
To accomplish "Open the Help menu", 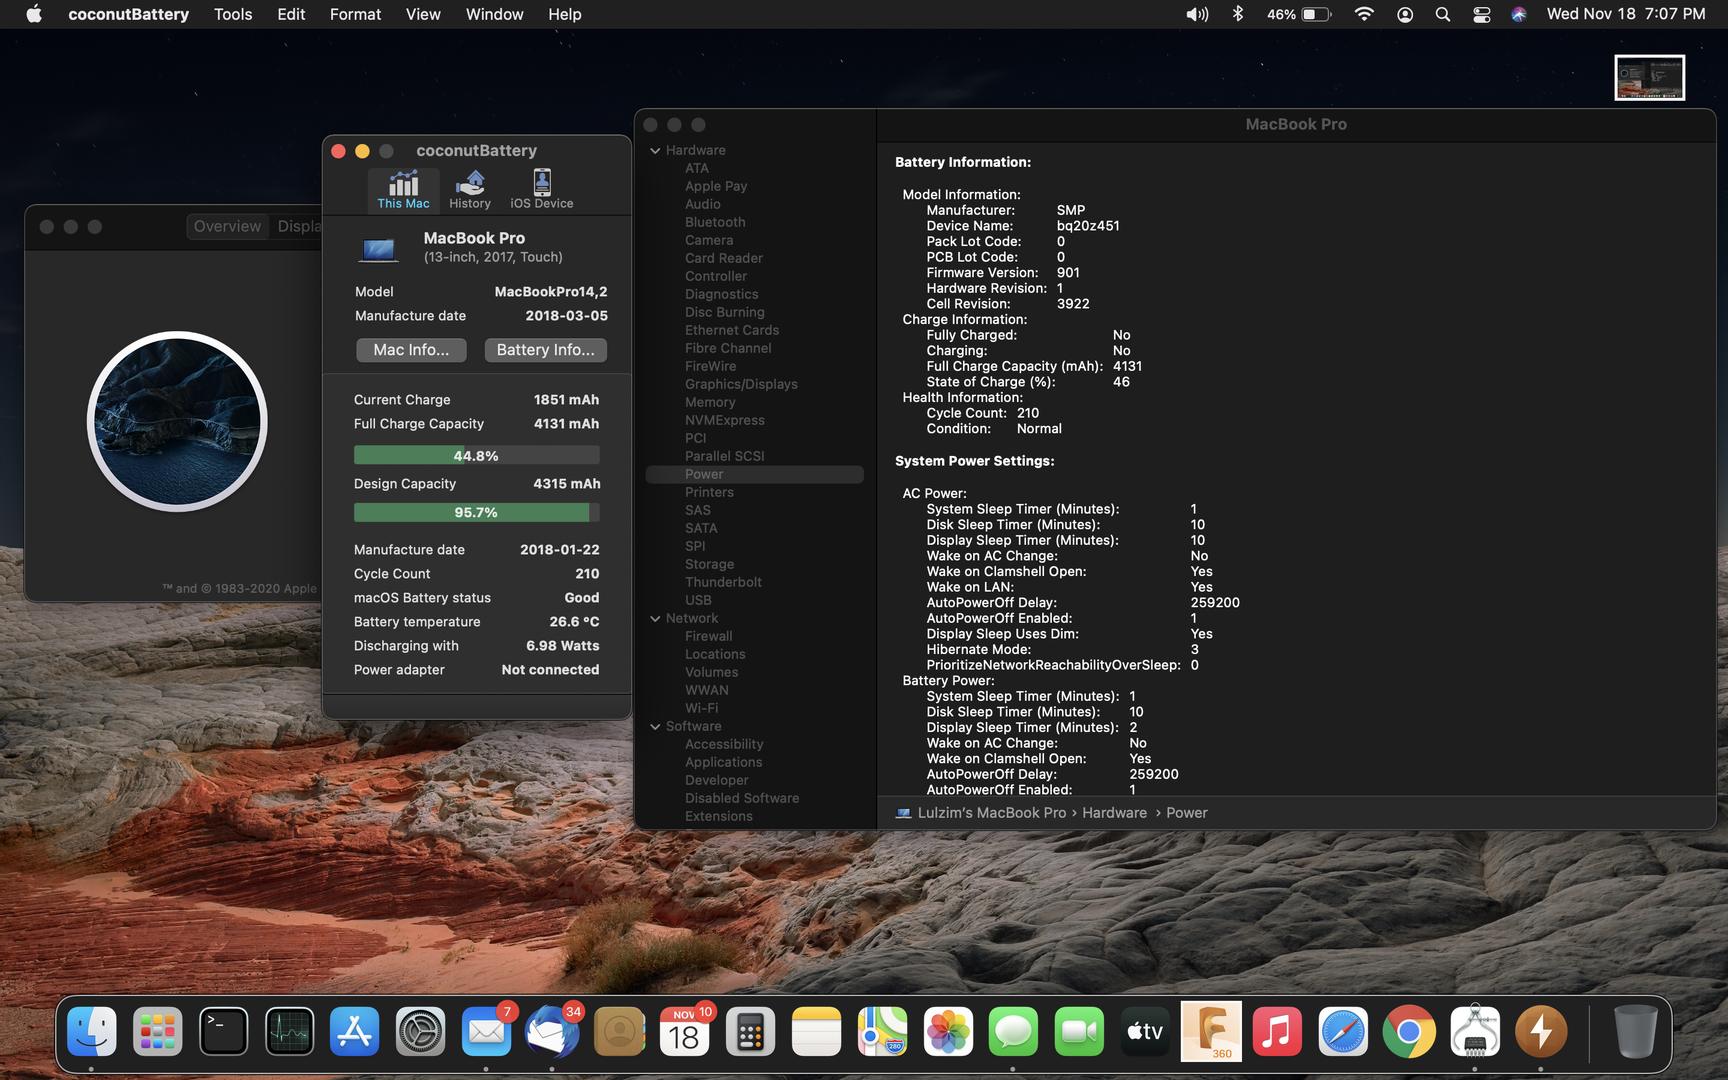I will pos(564,14).
